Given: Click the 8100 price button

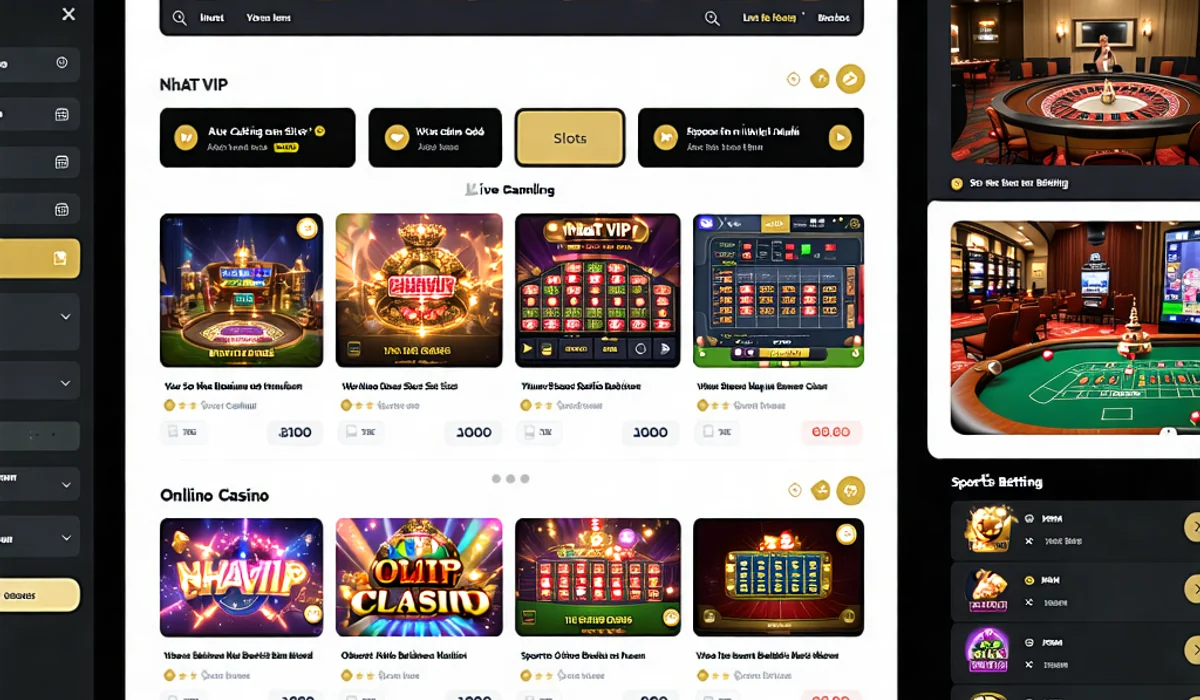Looking at the screenshot, I should (295, 432).
